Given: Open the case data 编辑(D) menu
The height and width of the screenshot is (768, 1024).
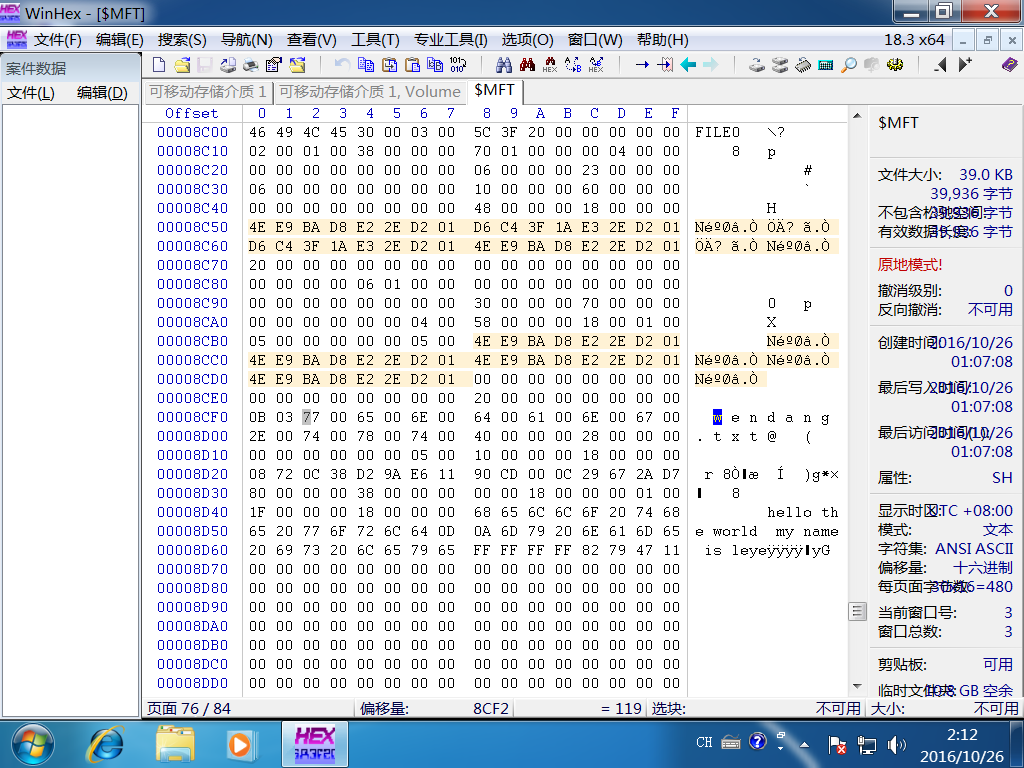Looking at the screenshot, I should point(102,93).
